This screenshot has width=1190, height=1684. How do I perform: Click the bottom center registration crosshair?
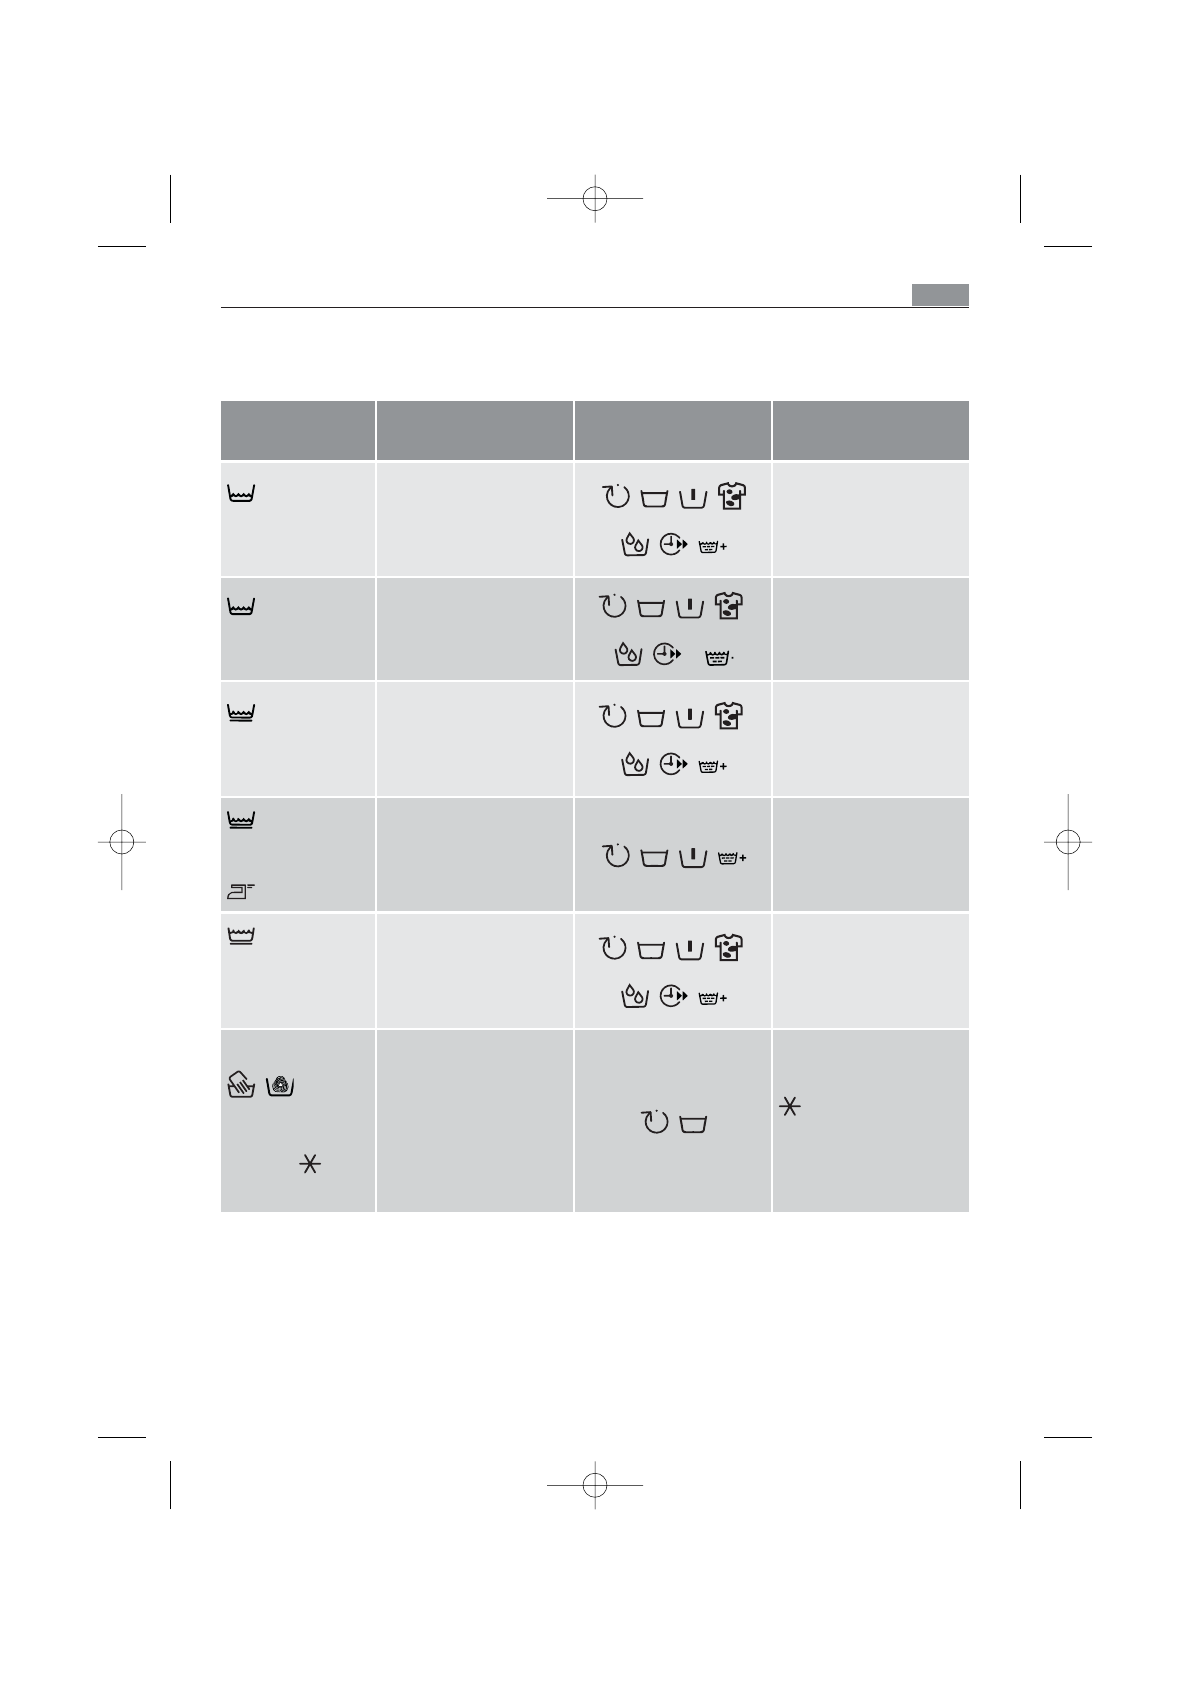pos(595,1485)
